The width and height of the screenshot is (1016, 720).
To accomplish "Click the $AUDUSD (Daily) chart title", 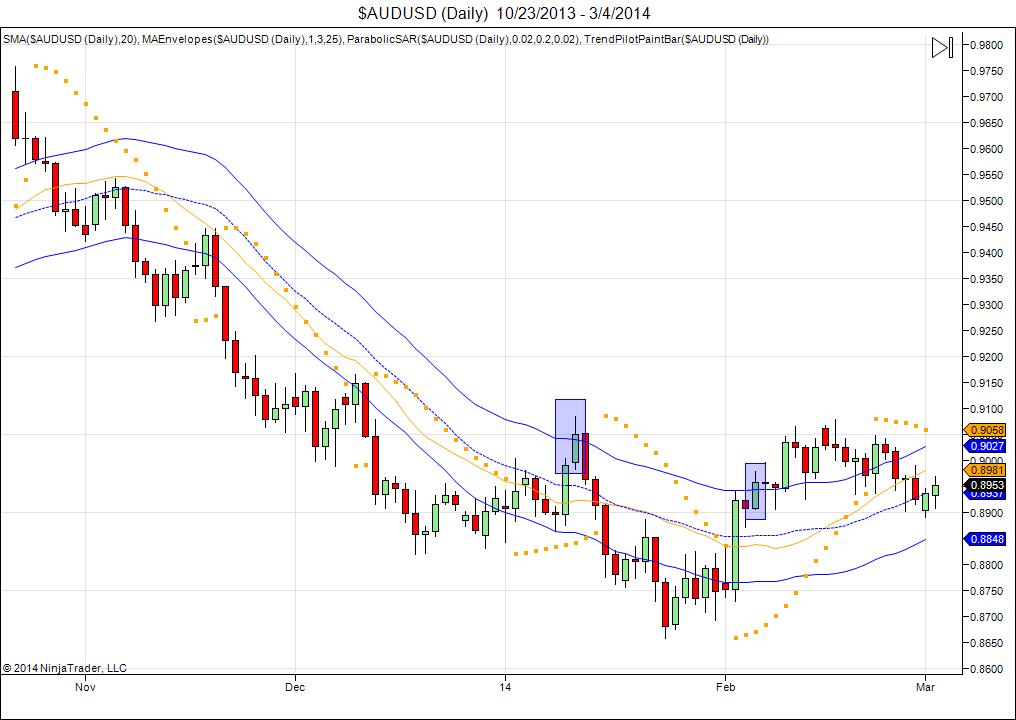I will click(x=504, y=13).
